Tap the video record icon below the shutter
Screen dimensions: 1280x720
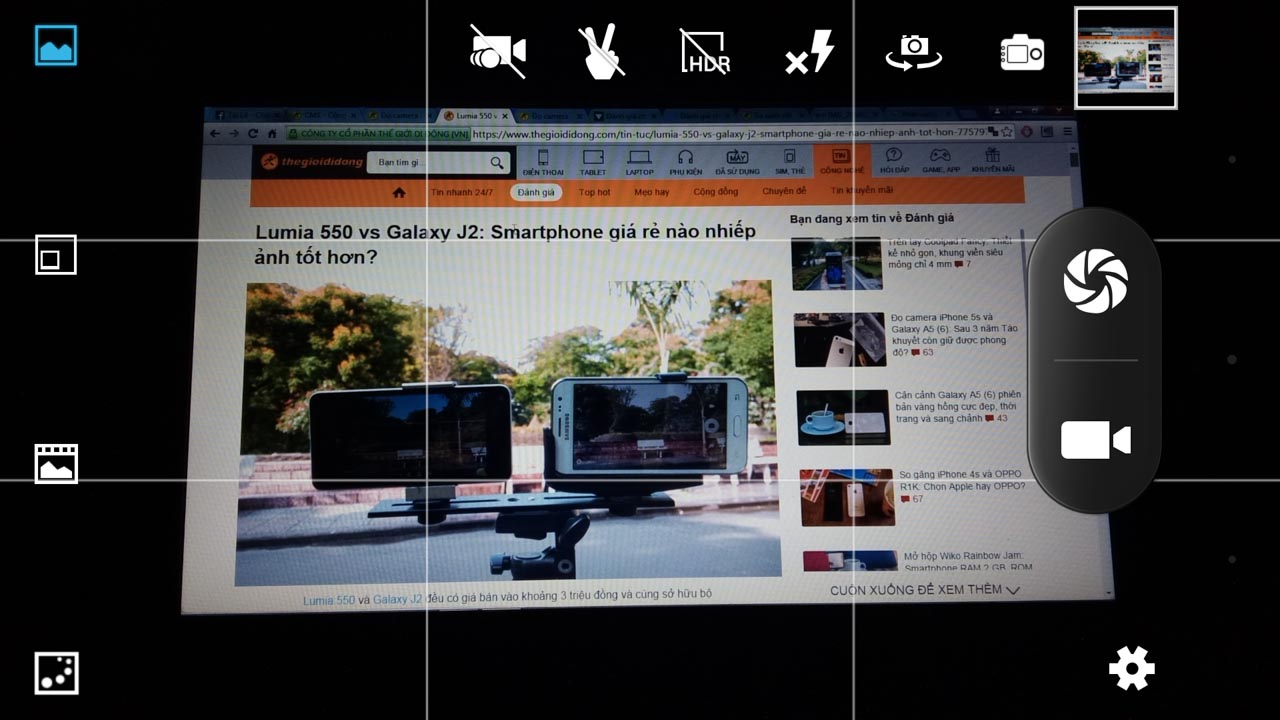(x=1095, y=437)
